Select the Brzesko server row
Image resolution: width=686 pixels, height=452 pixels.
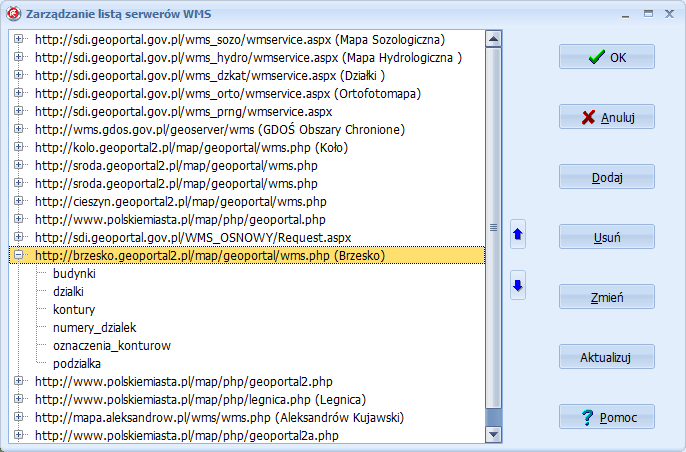point(247,255)
